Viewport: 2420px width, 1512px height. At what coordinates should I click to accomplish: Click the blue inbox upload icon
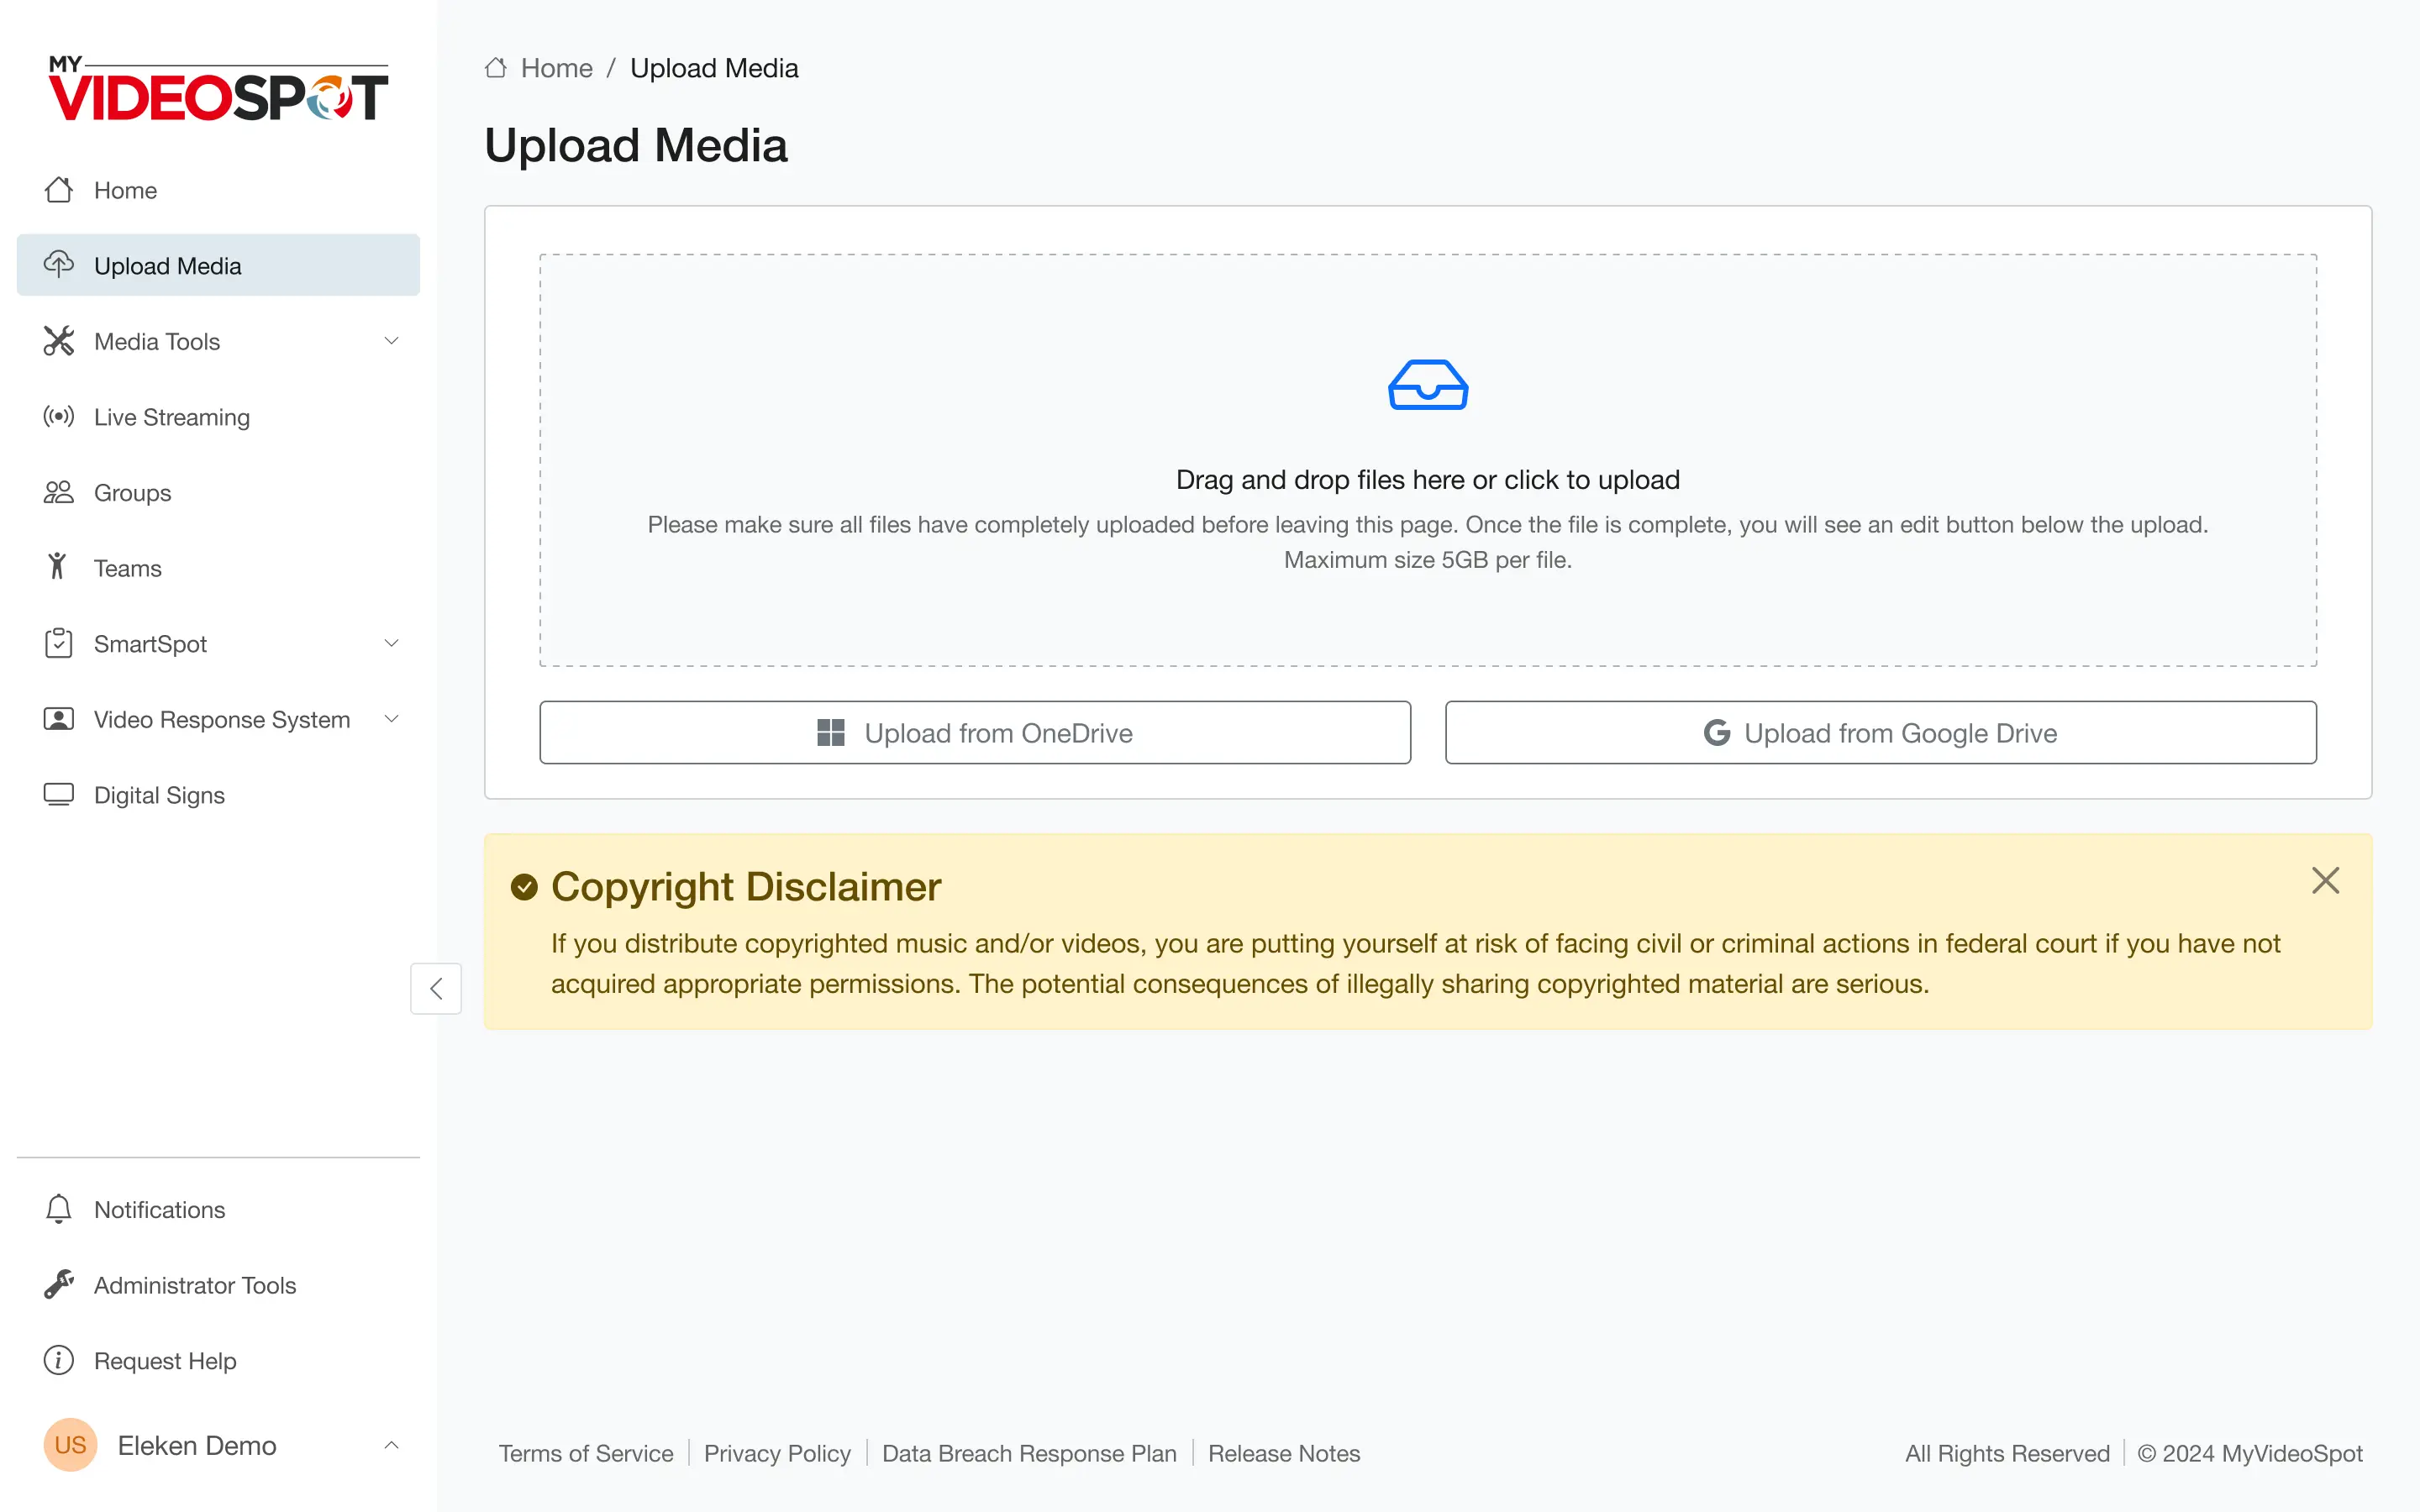(x=1427, y=385)
